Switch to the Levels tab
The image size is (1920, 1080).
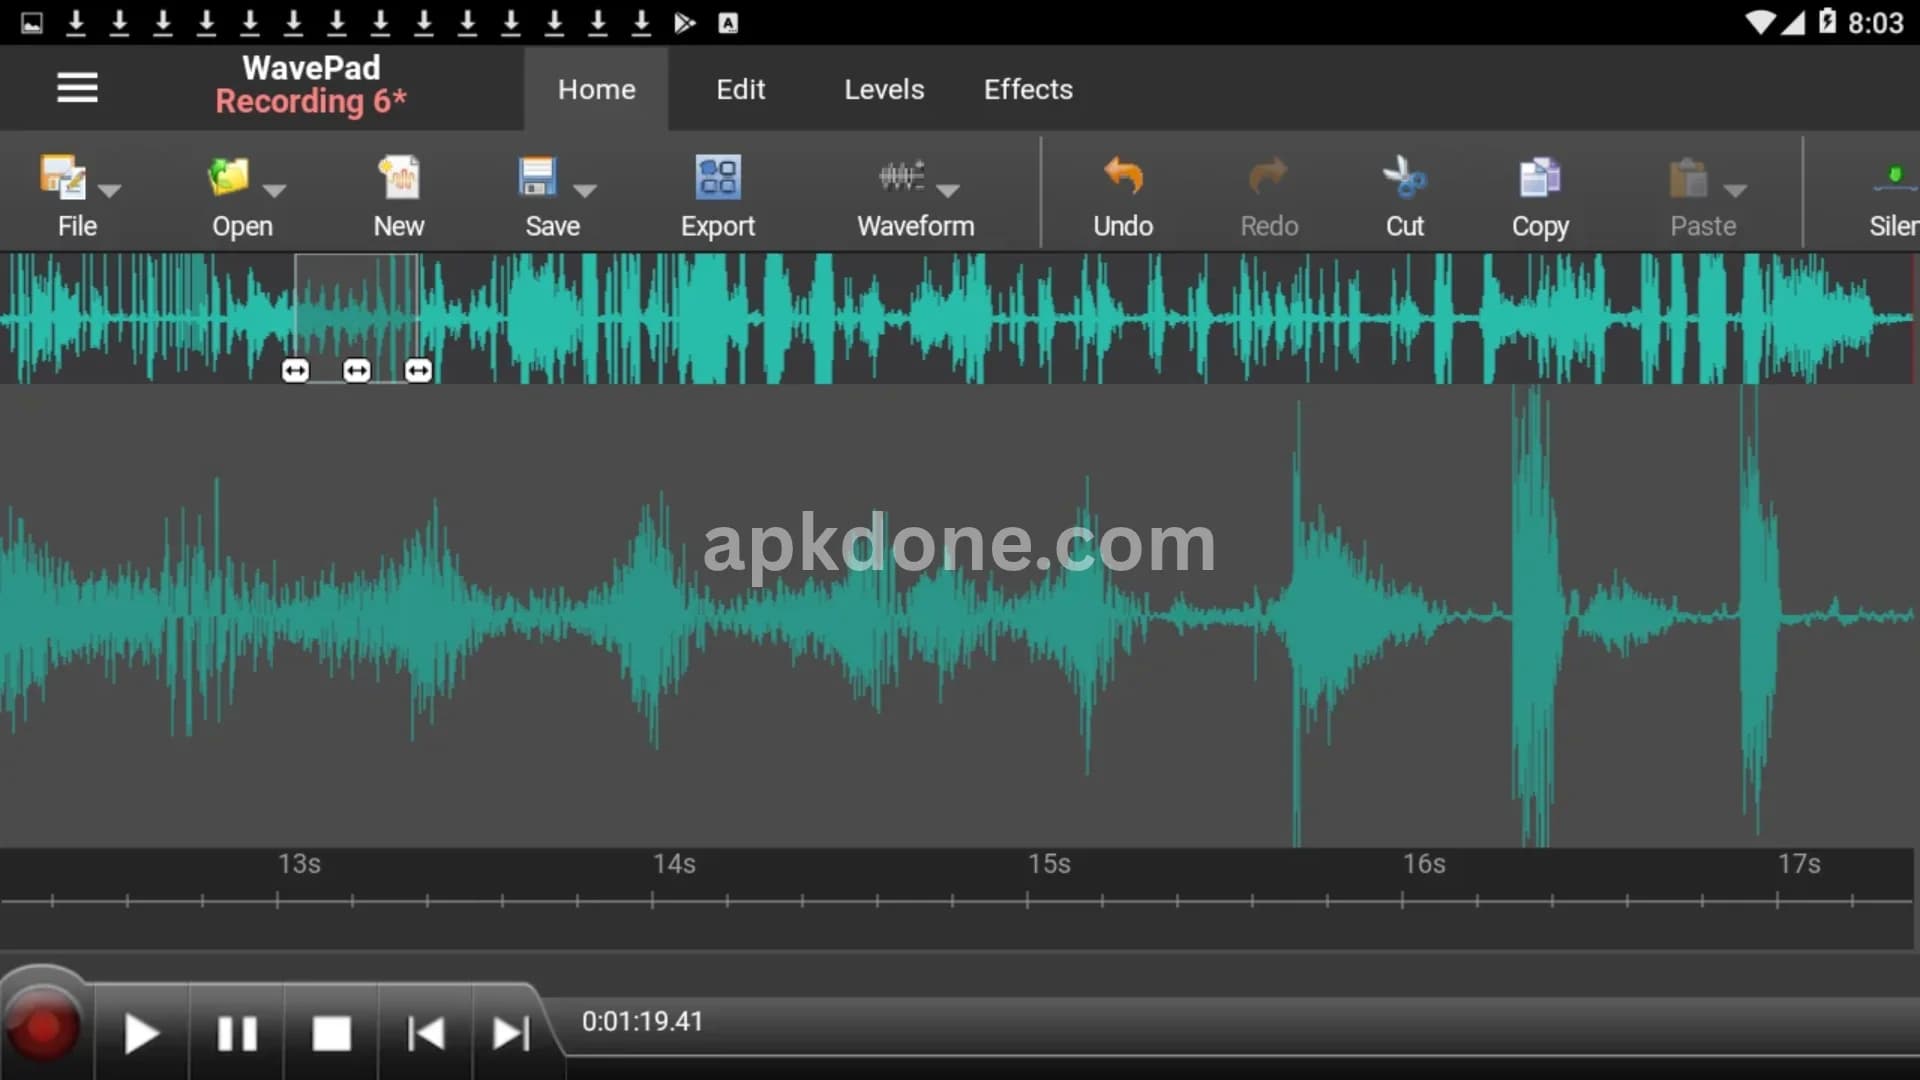pyautogui.click(x=884, y=89)
